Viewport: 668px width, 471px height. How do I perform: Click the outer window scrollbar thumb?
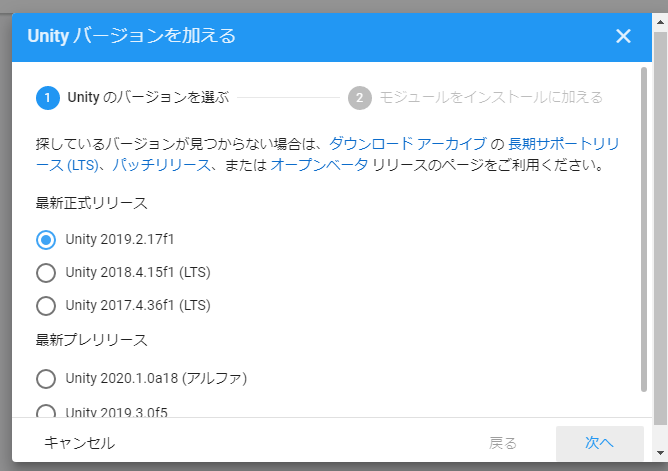coord(660,228)
